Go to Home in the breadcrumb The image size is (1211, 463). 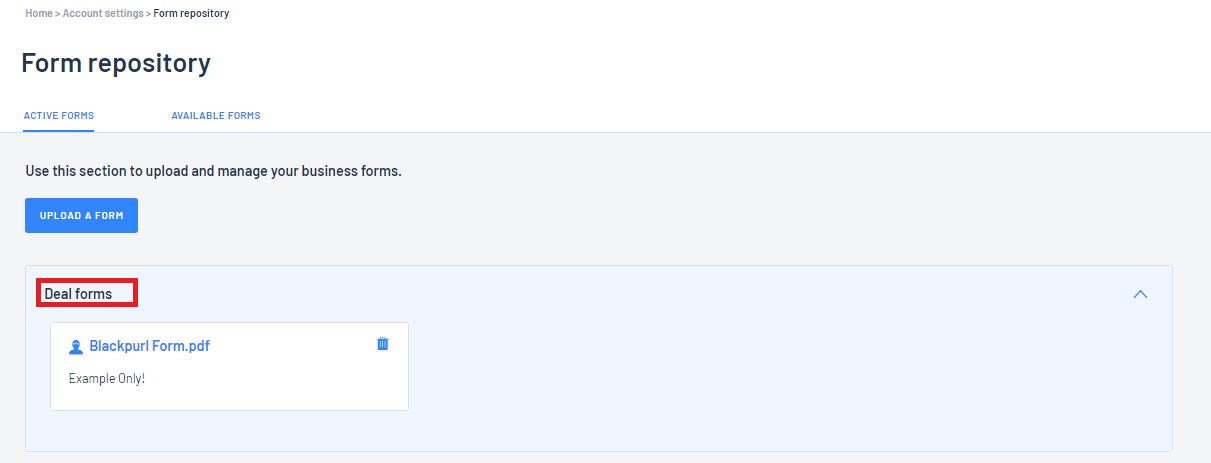coord(39,13)
